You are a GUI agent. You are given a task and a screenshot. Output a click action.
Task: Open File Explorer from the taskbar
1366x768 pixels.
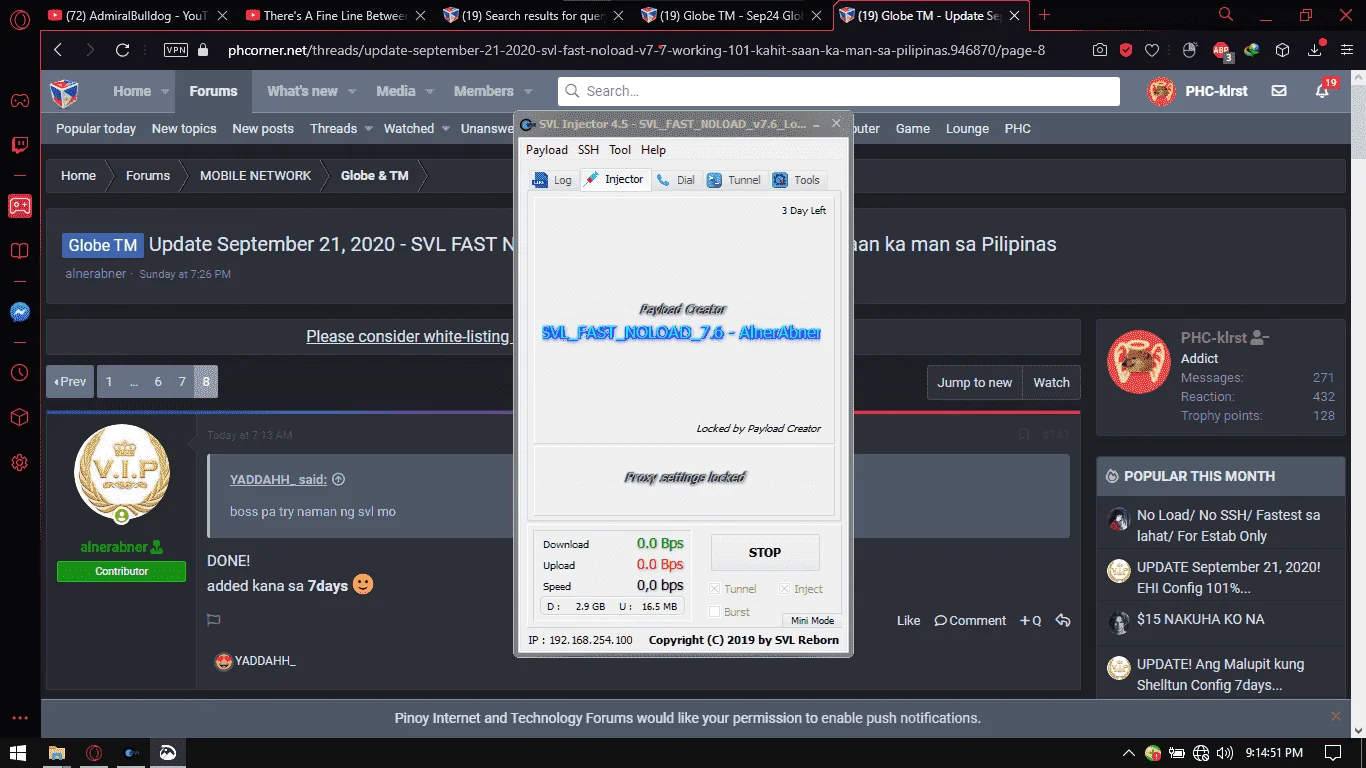[57, 753]
